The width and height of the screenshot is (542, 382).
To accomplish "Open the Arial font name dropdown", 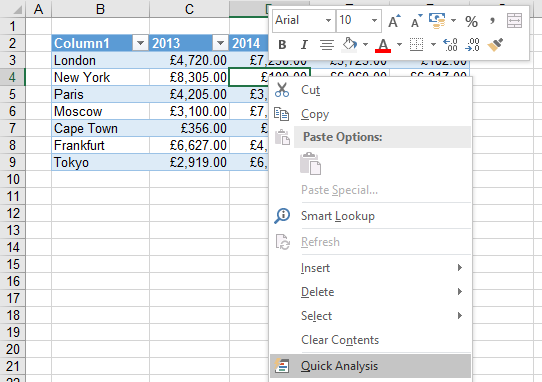I will [328, 20].
